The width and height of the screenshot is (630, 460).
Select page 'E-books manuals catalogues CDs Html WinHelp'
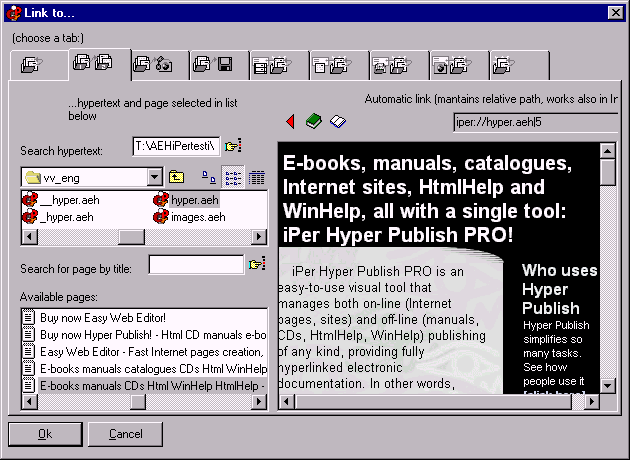(144, 369)
